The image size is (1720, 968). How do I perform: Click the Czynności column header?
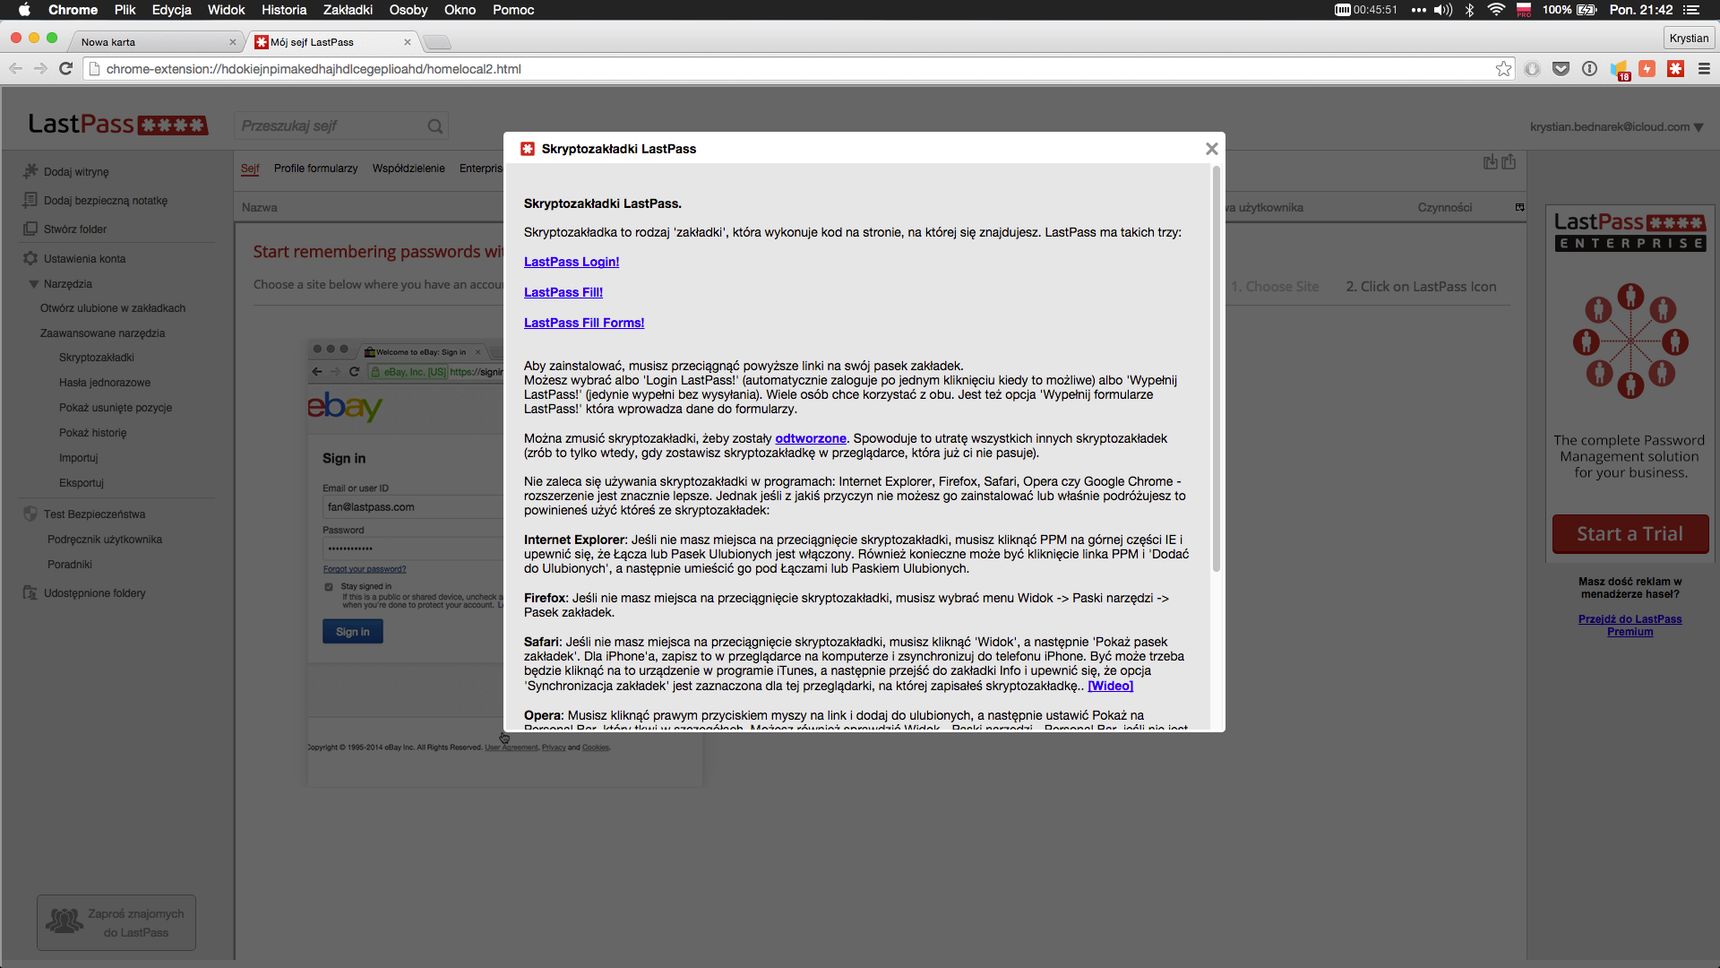point(1445,207)
